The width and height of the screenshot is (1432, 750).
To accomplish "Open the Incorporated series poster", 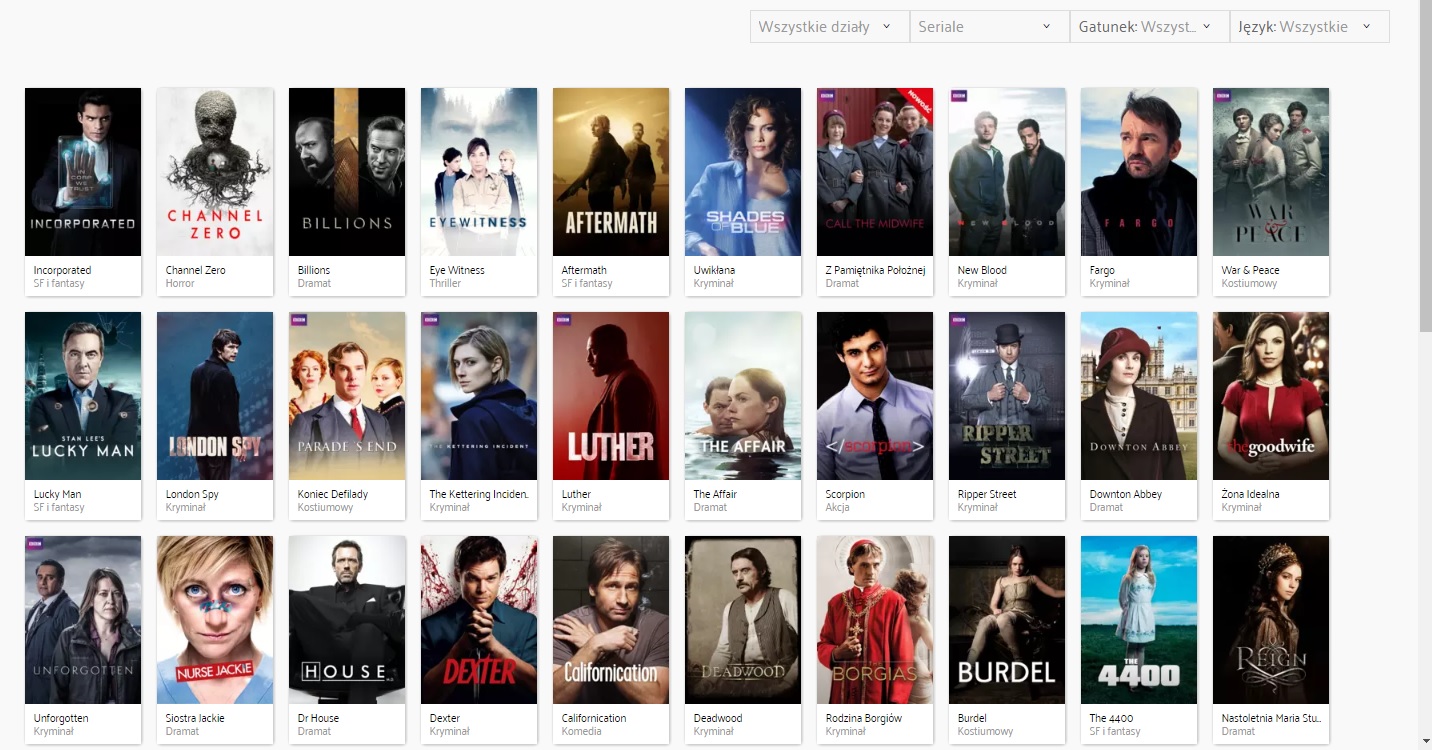I will pyautogui.click(x=83, y=172).
